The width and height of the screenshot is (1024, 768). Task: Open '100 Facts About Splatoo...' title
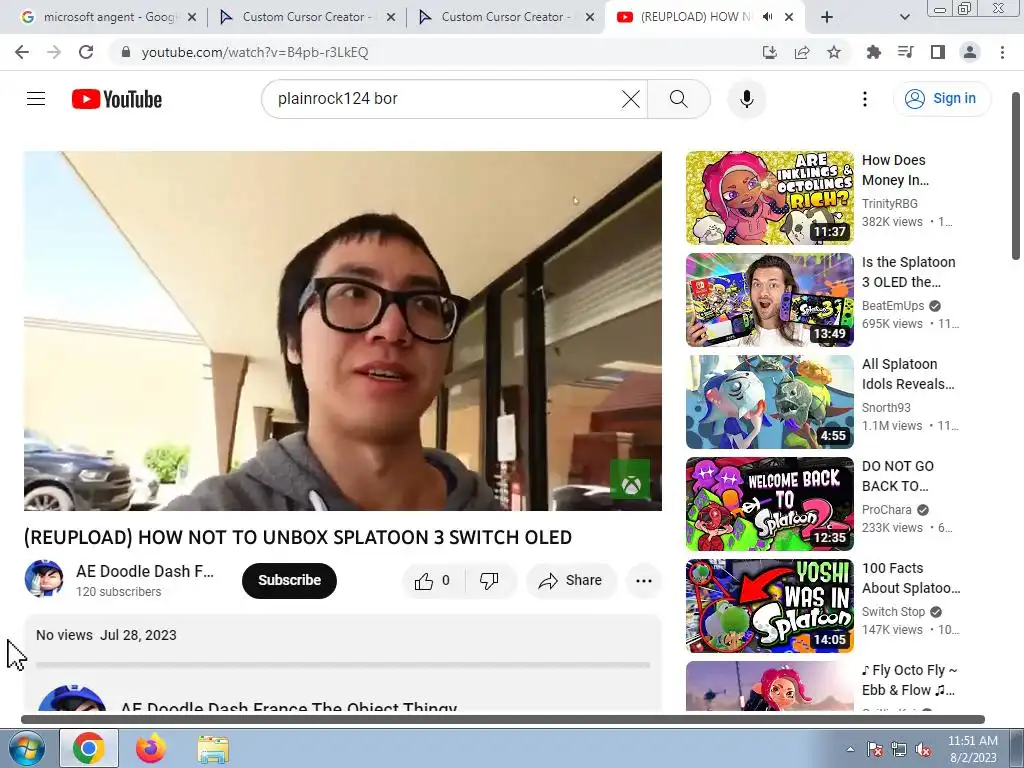click(911, 578)
